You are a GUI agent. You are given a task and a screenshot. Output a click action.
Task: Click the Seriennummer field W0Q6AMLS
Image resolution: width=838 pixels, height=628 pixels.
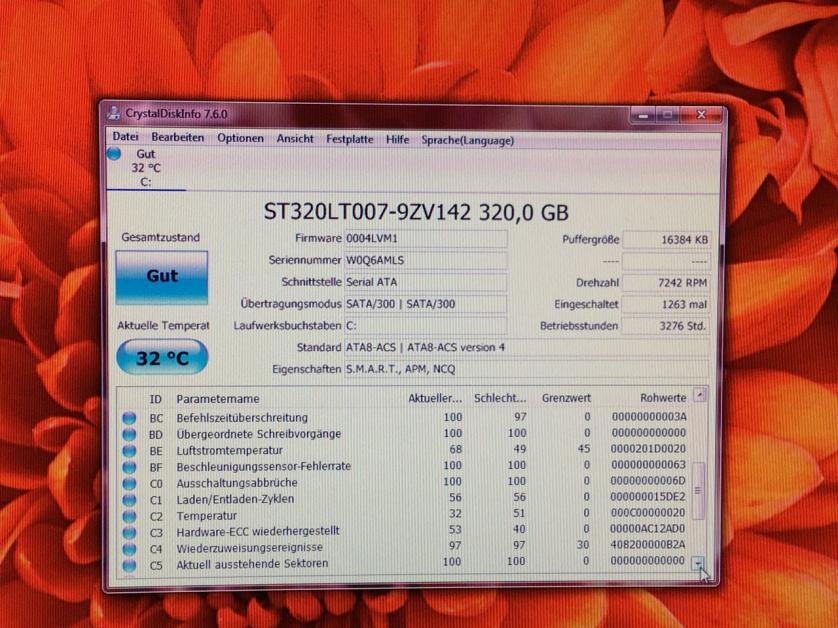click(425, 260)
